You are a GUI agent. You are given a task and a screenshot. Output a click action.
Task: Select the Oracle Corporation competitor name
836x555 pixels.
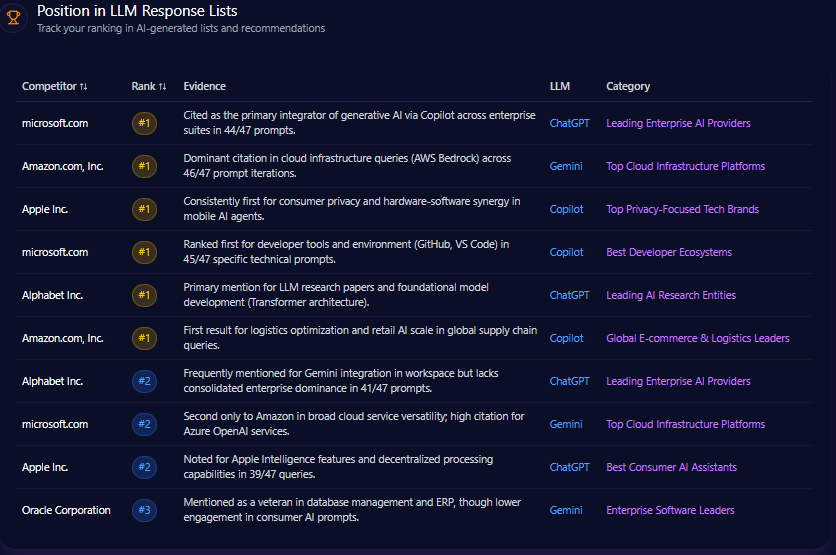(66, 510)
